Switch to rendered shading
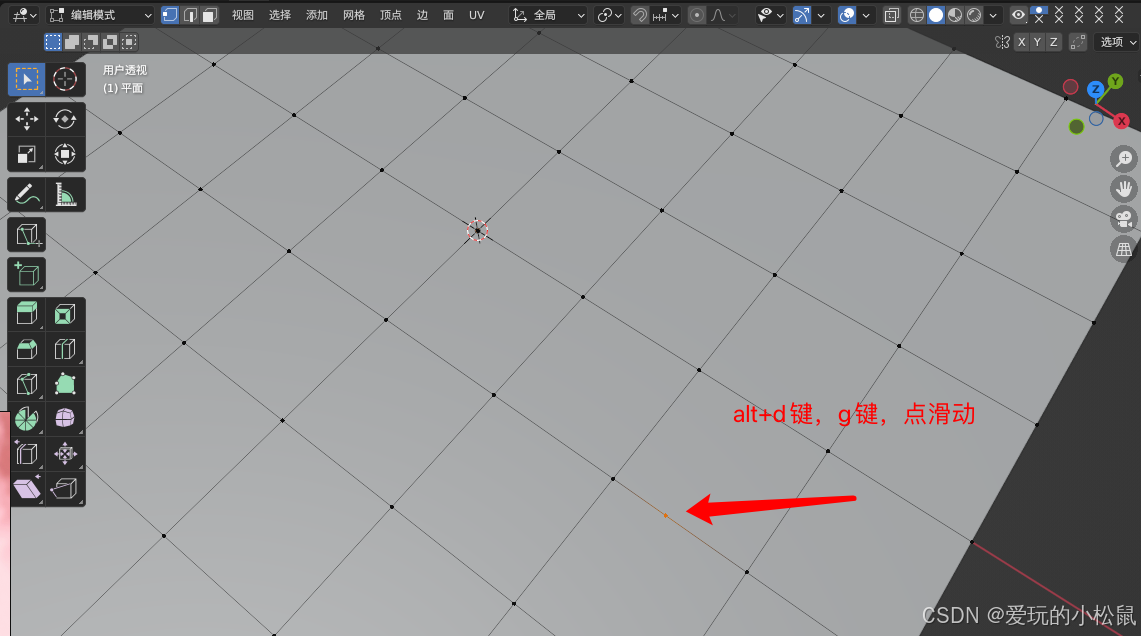 (x=974, y=15)
